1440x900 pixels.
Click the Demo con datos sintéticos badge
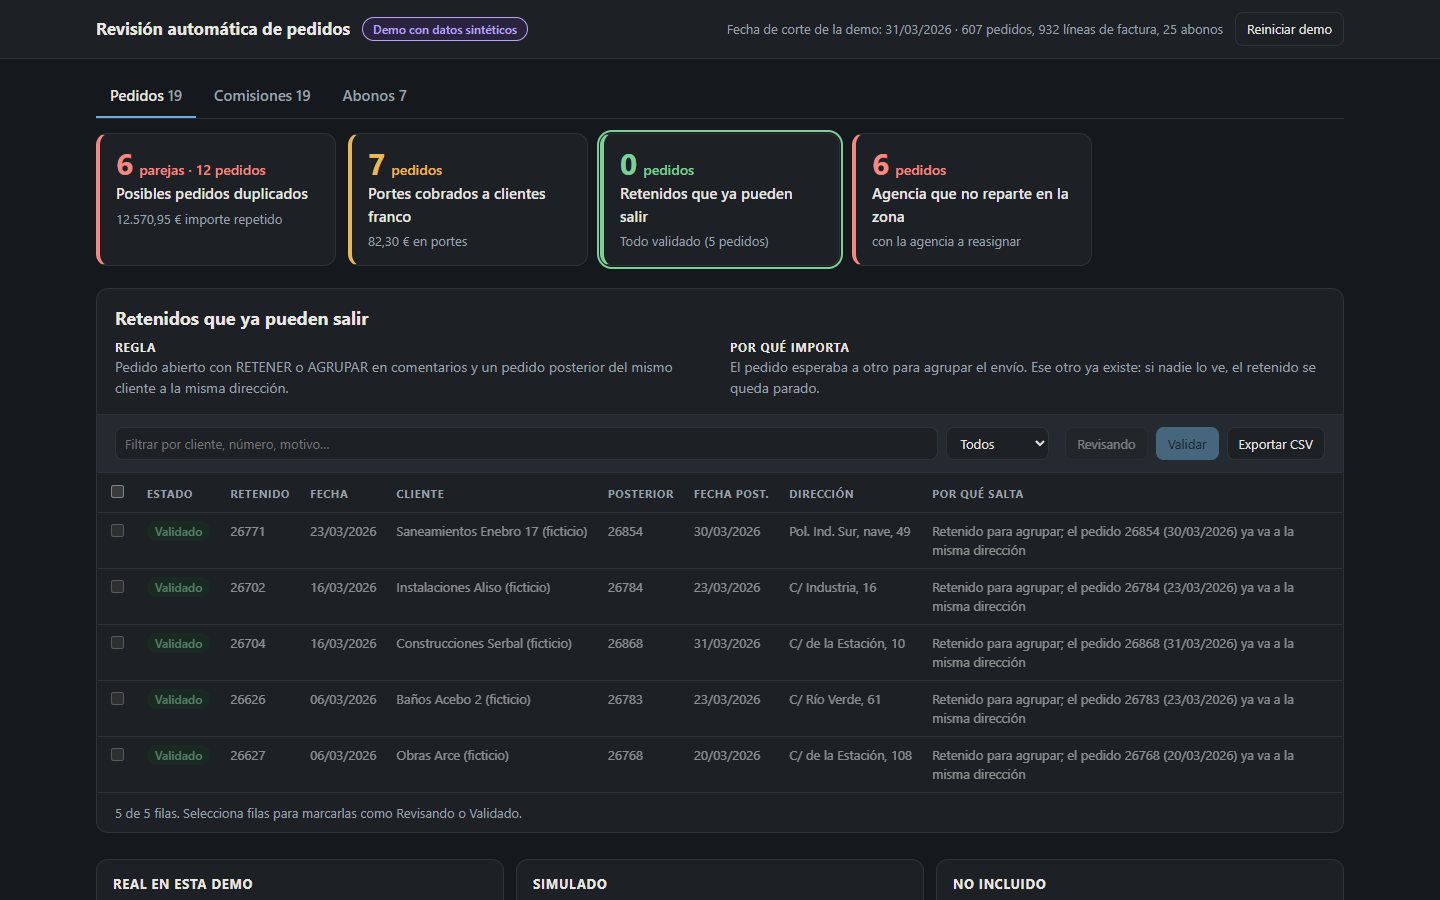[445, 29]
